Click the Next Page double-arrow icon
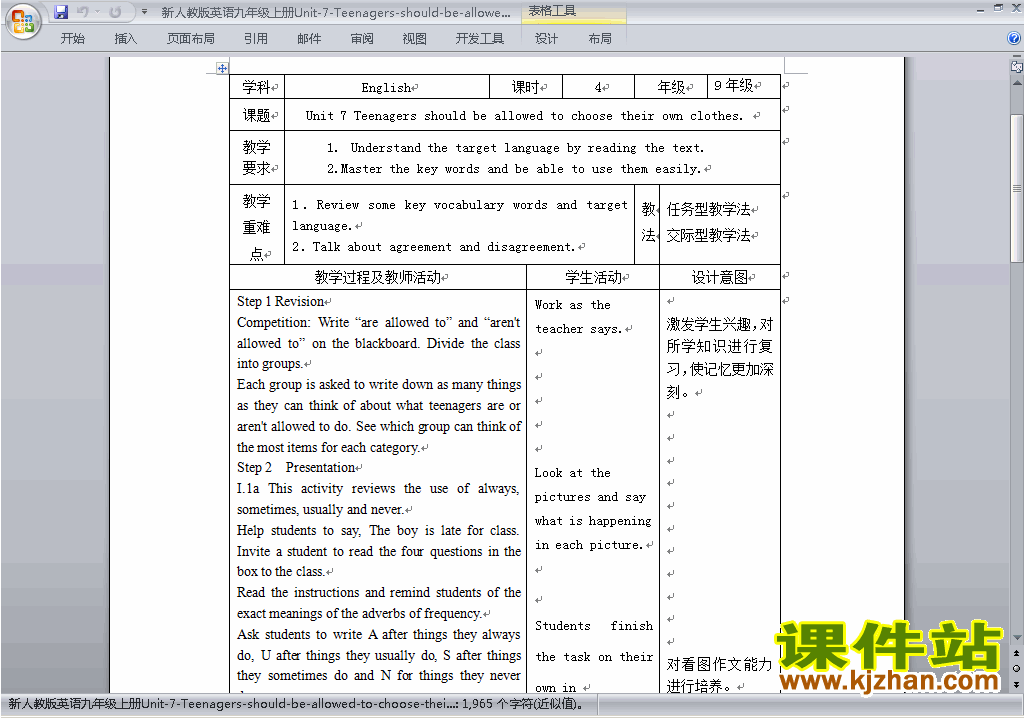Viewport: 1024px width, 718px height. (x=1016, y=684)
